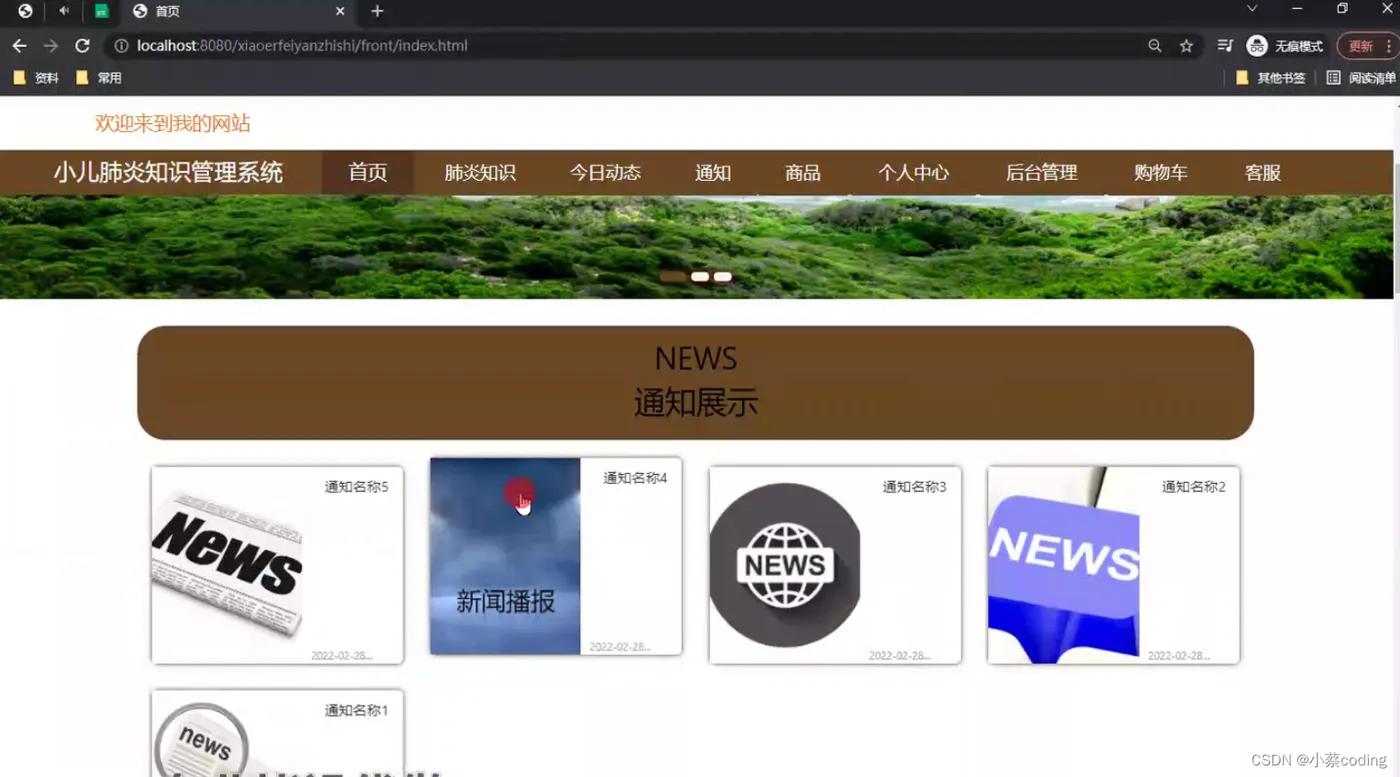Open a new browser tab
1400x777 pixels.
pos(377,11)
